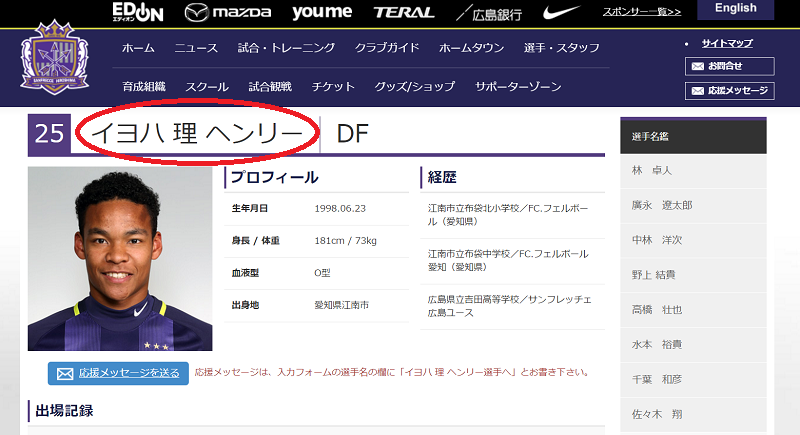The height and width of the screenshot is (435, 800).
Task: Click the player portrait photo
Action: coord(120,259)
